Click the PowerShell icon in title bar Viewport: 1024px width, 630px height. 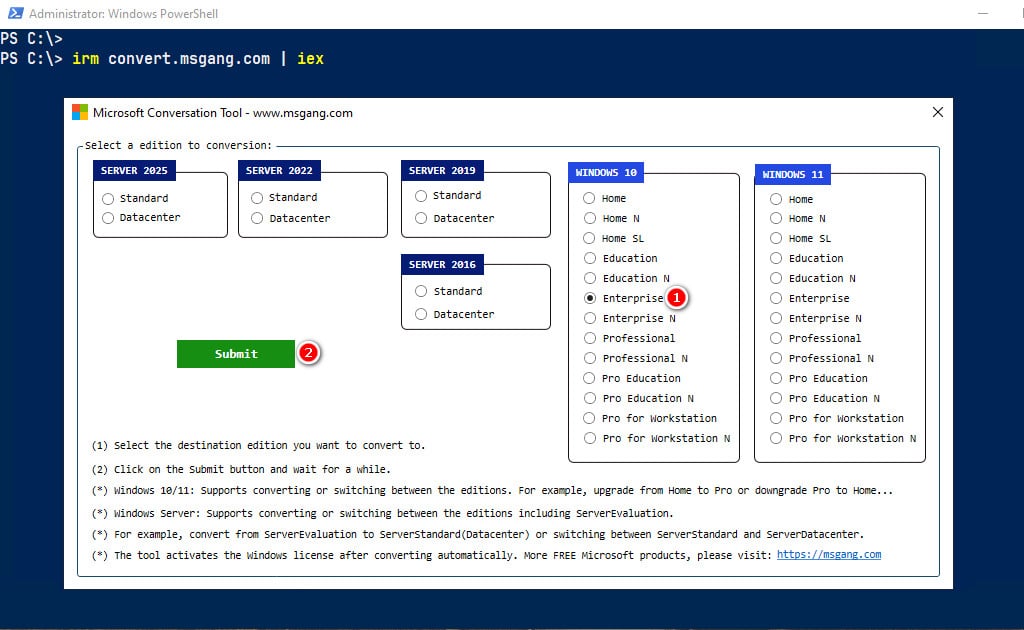click(x=15, y=13)
